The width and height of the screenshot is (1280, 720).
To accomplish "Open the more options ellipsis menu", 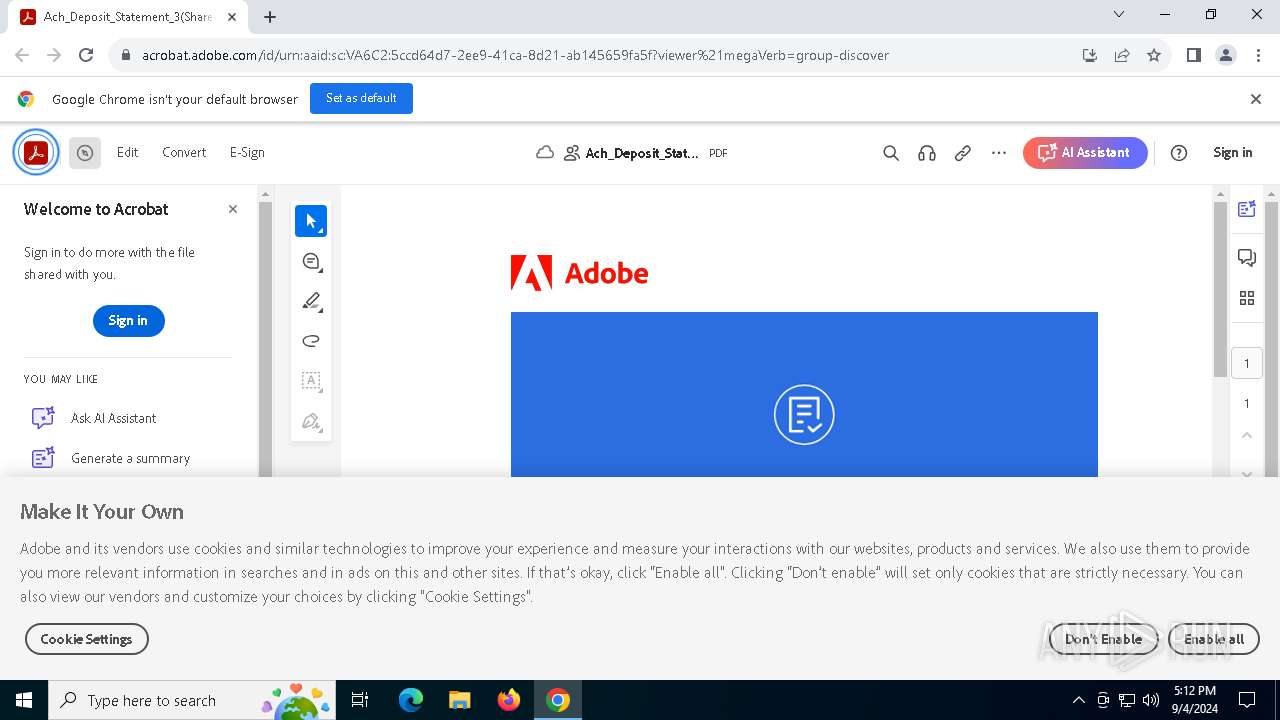I will [999, 153].
